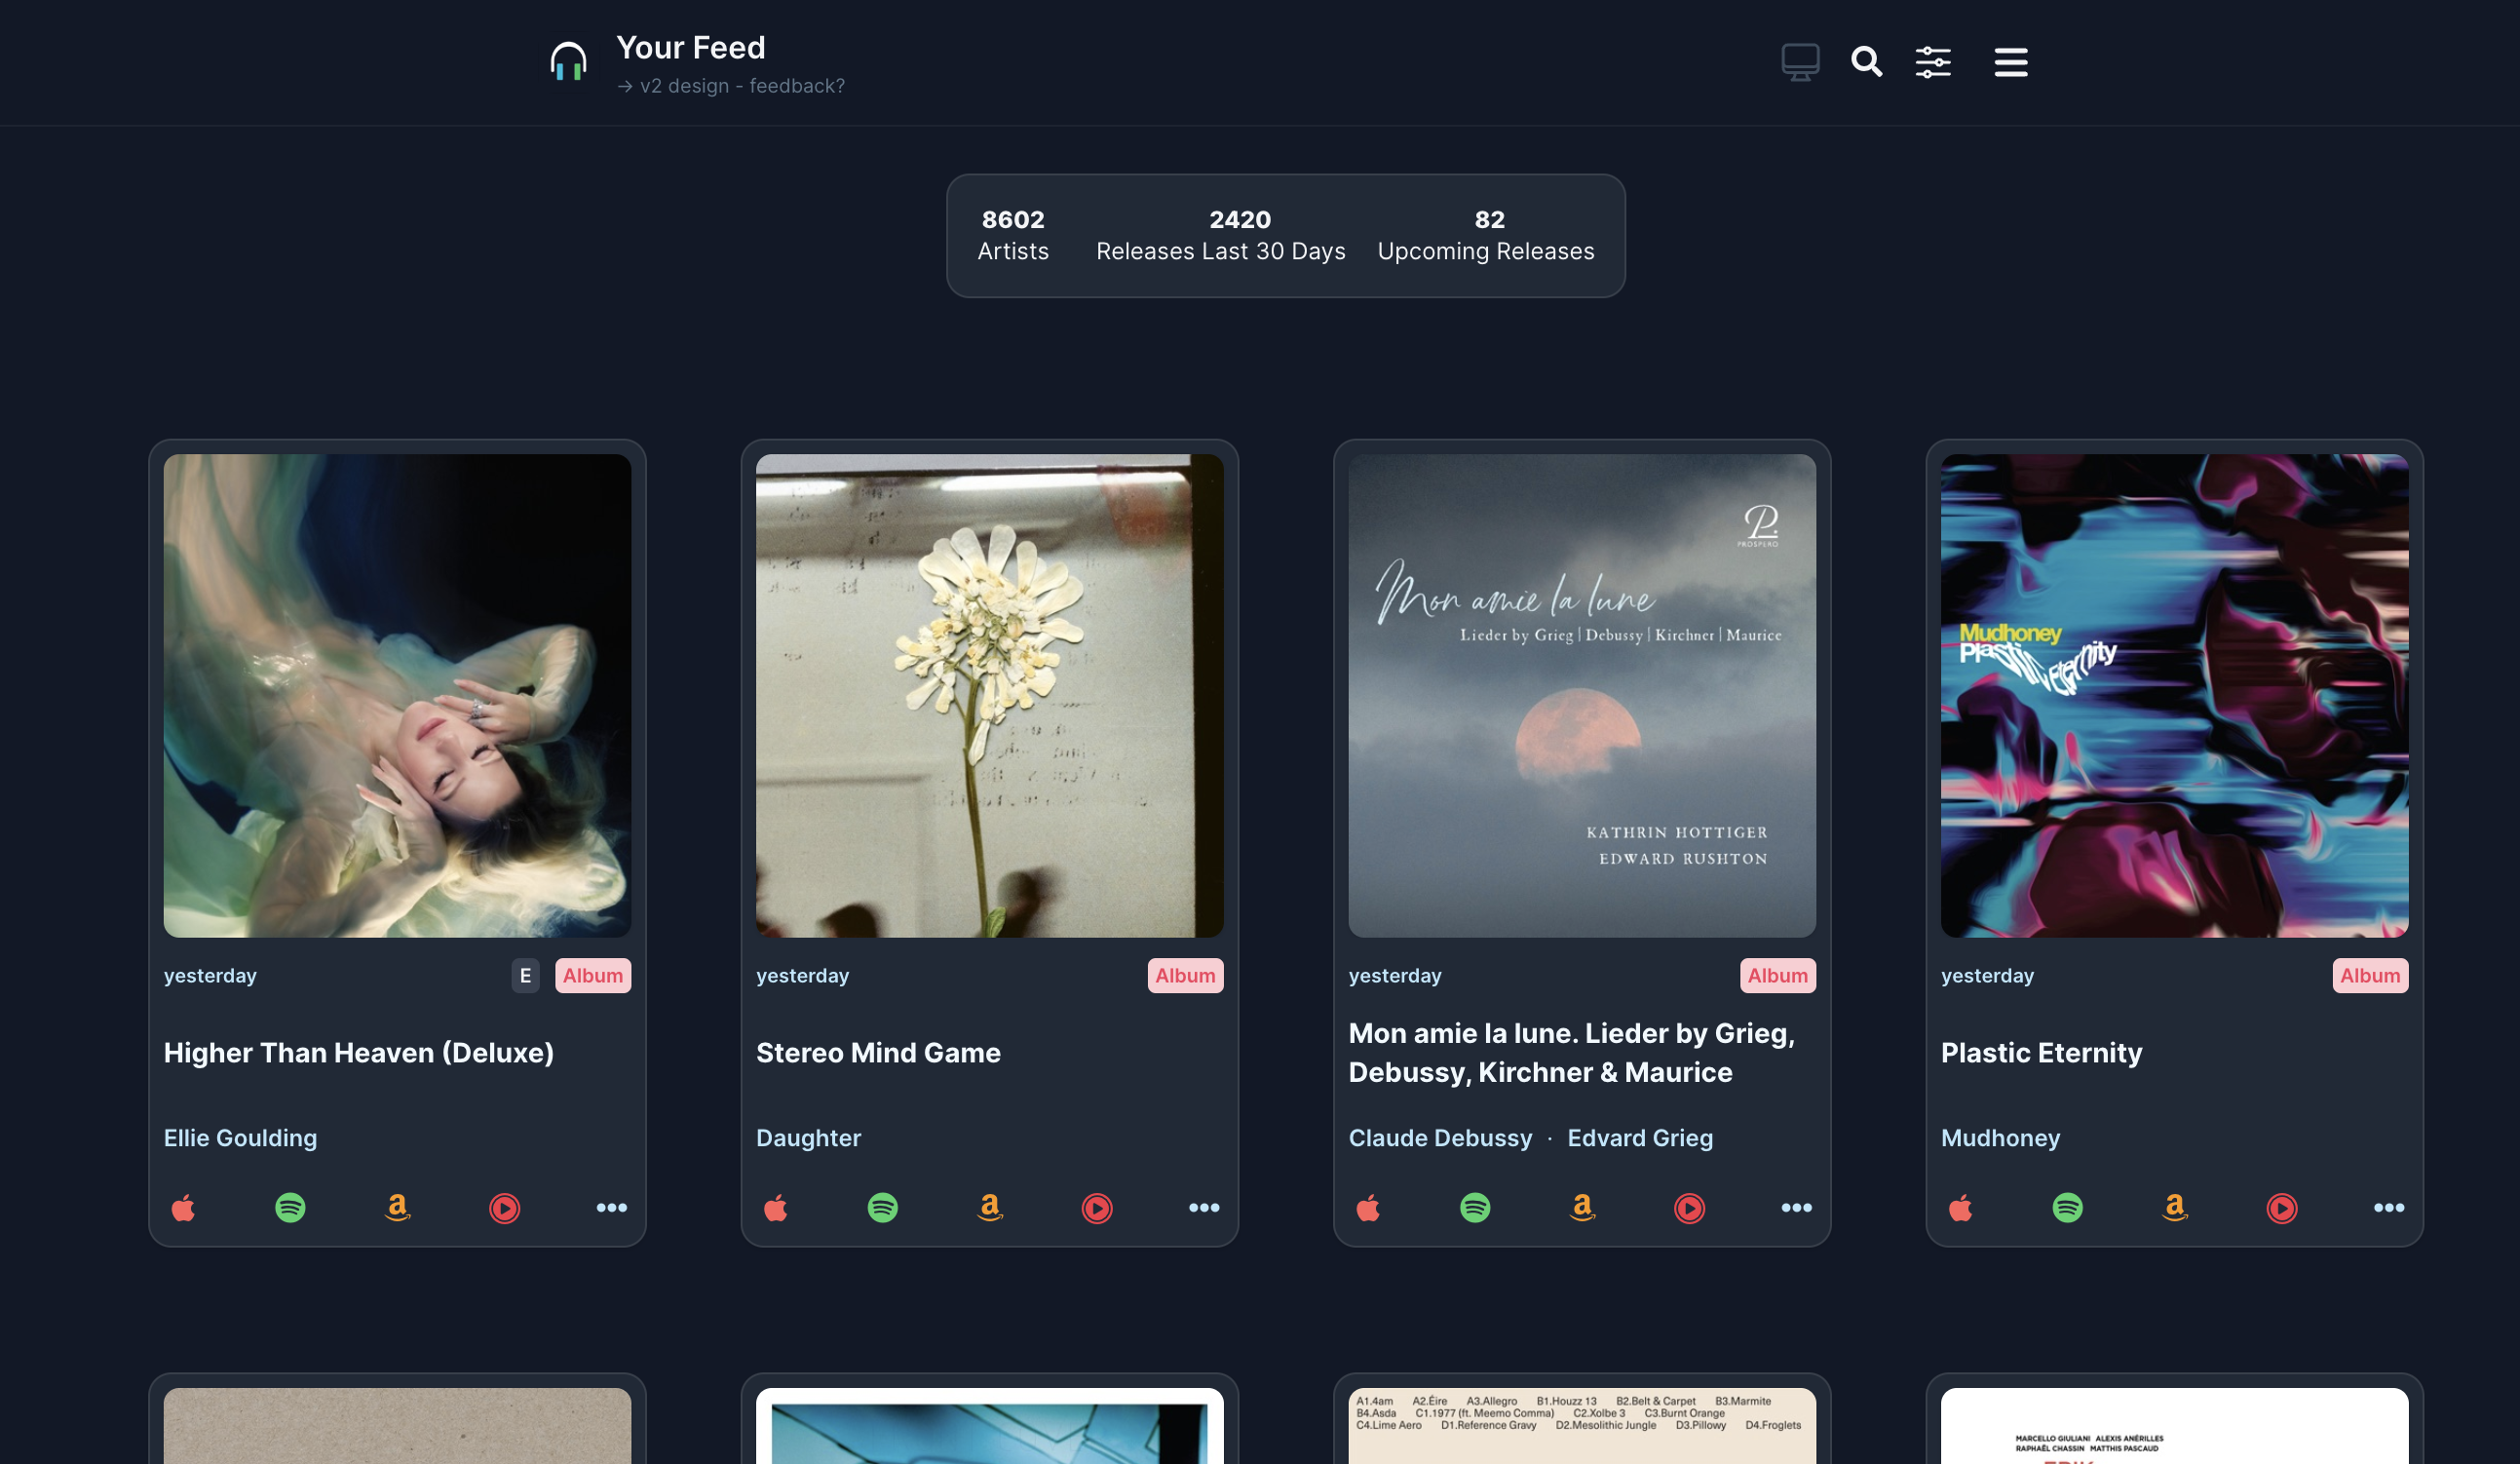Click the headphones logo icon

click(568, 62)
